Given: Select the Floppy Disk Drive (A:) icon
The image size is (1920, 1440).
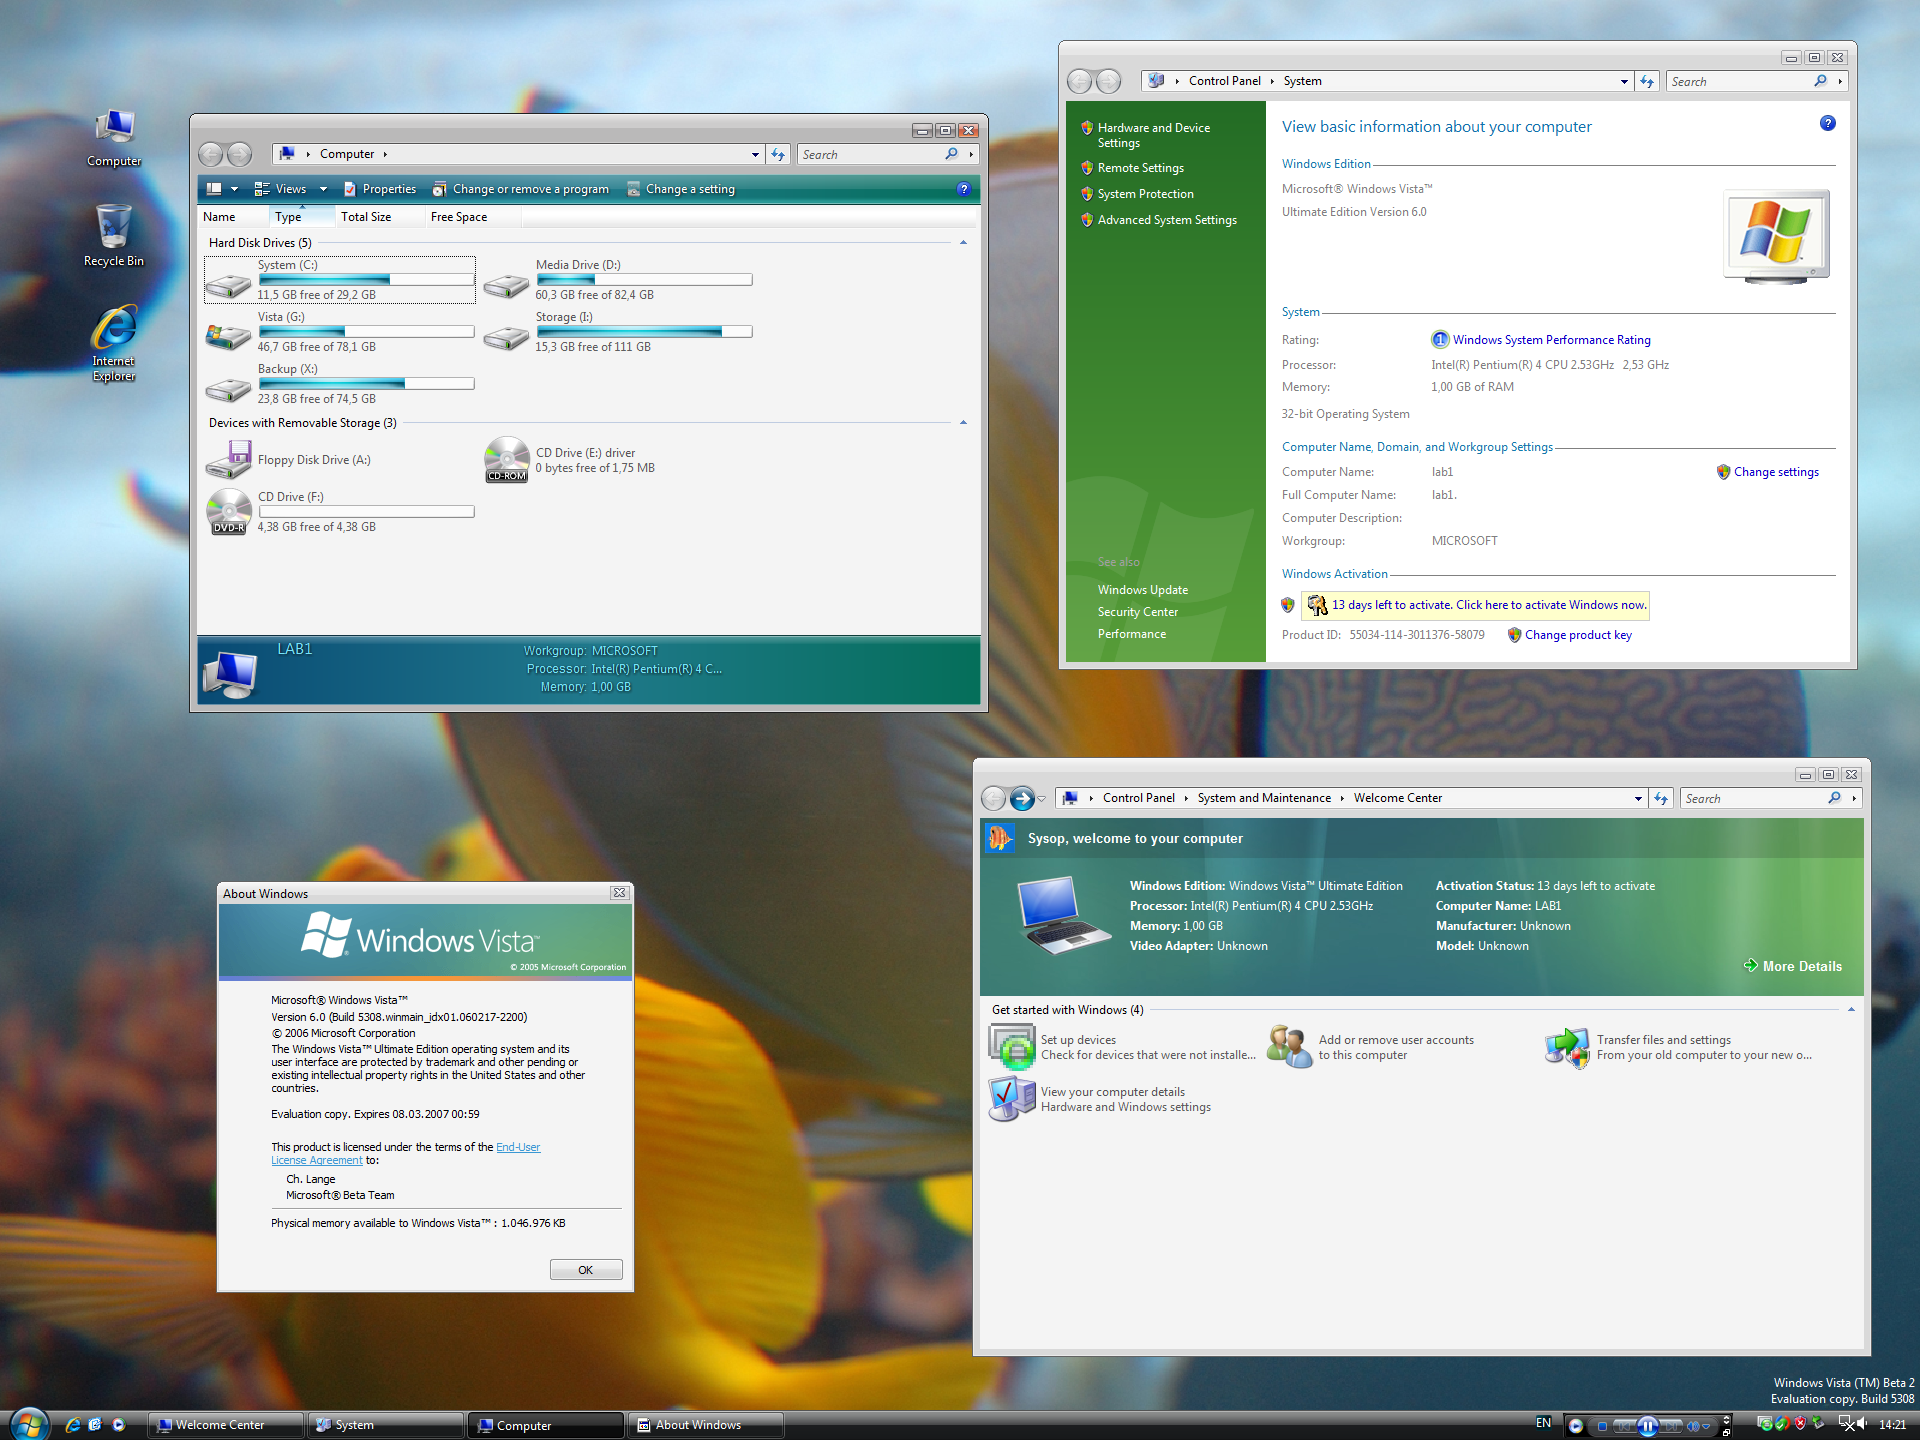Looking at the screenshot, I should click(x=229, y=460).
